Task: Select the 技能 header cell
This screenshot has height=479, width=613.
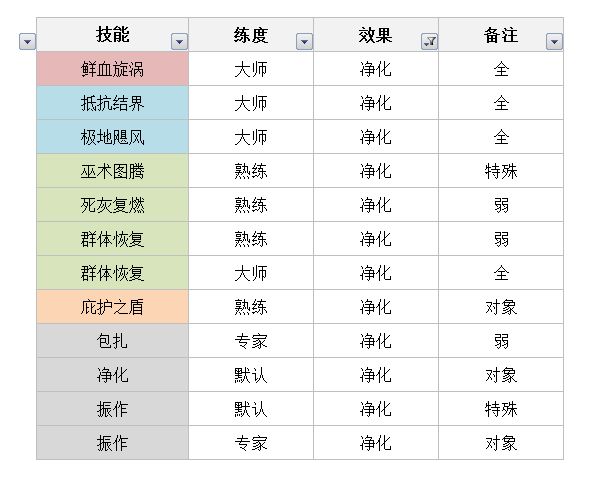Action: coord(112,35)
